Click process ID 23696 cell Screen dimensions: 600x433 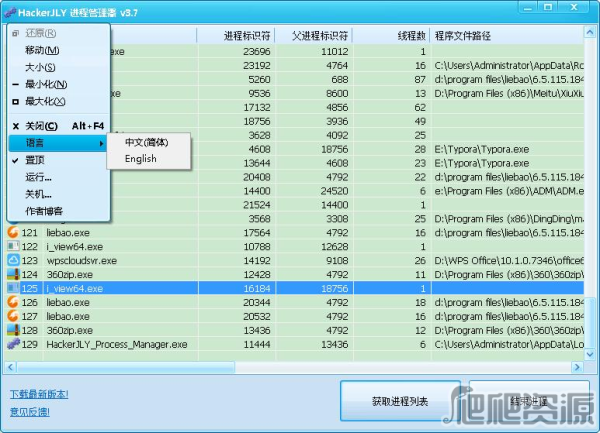pos(257,51)
